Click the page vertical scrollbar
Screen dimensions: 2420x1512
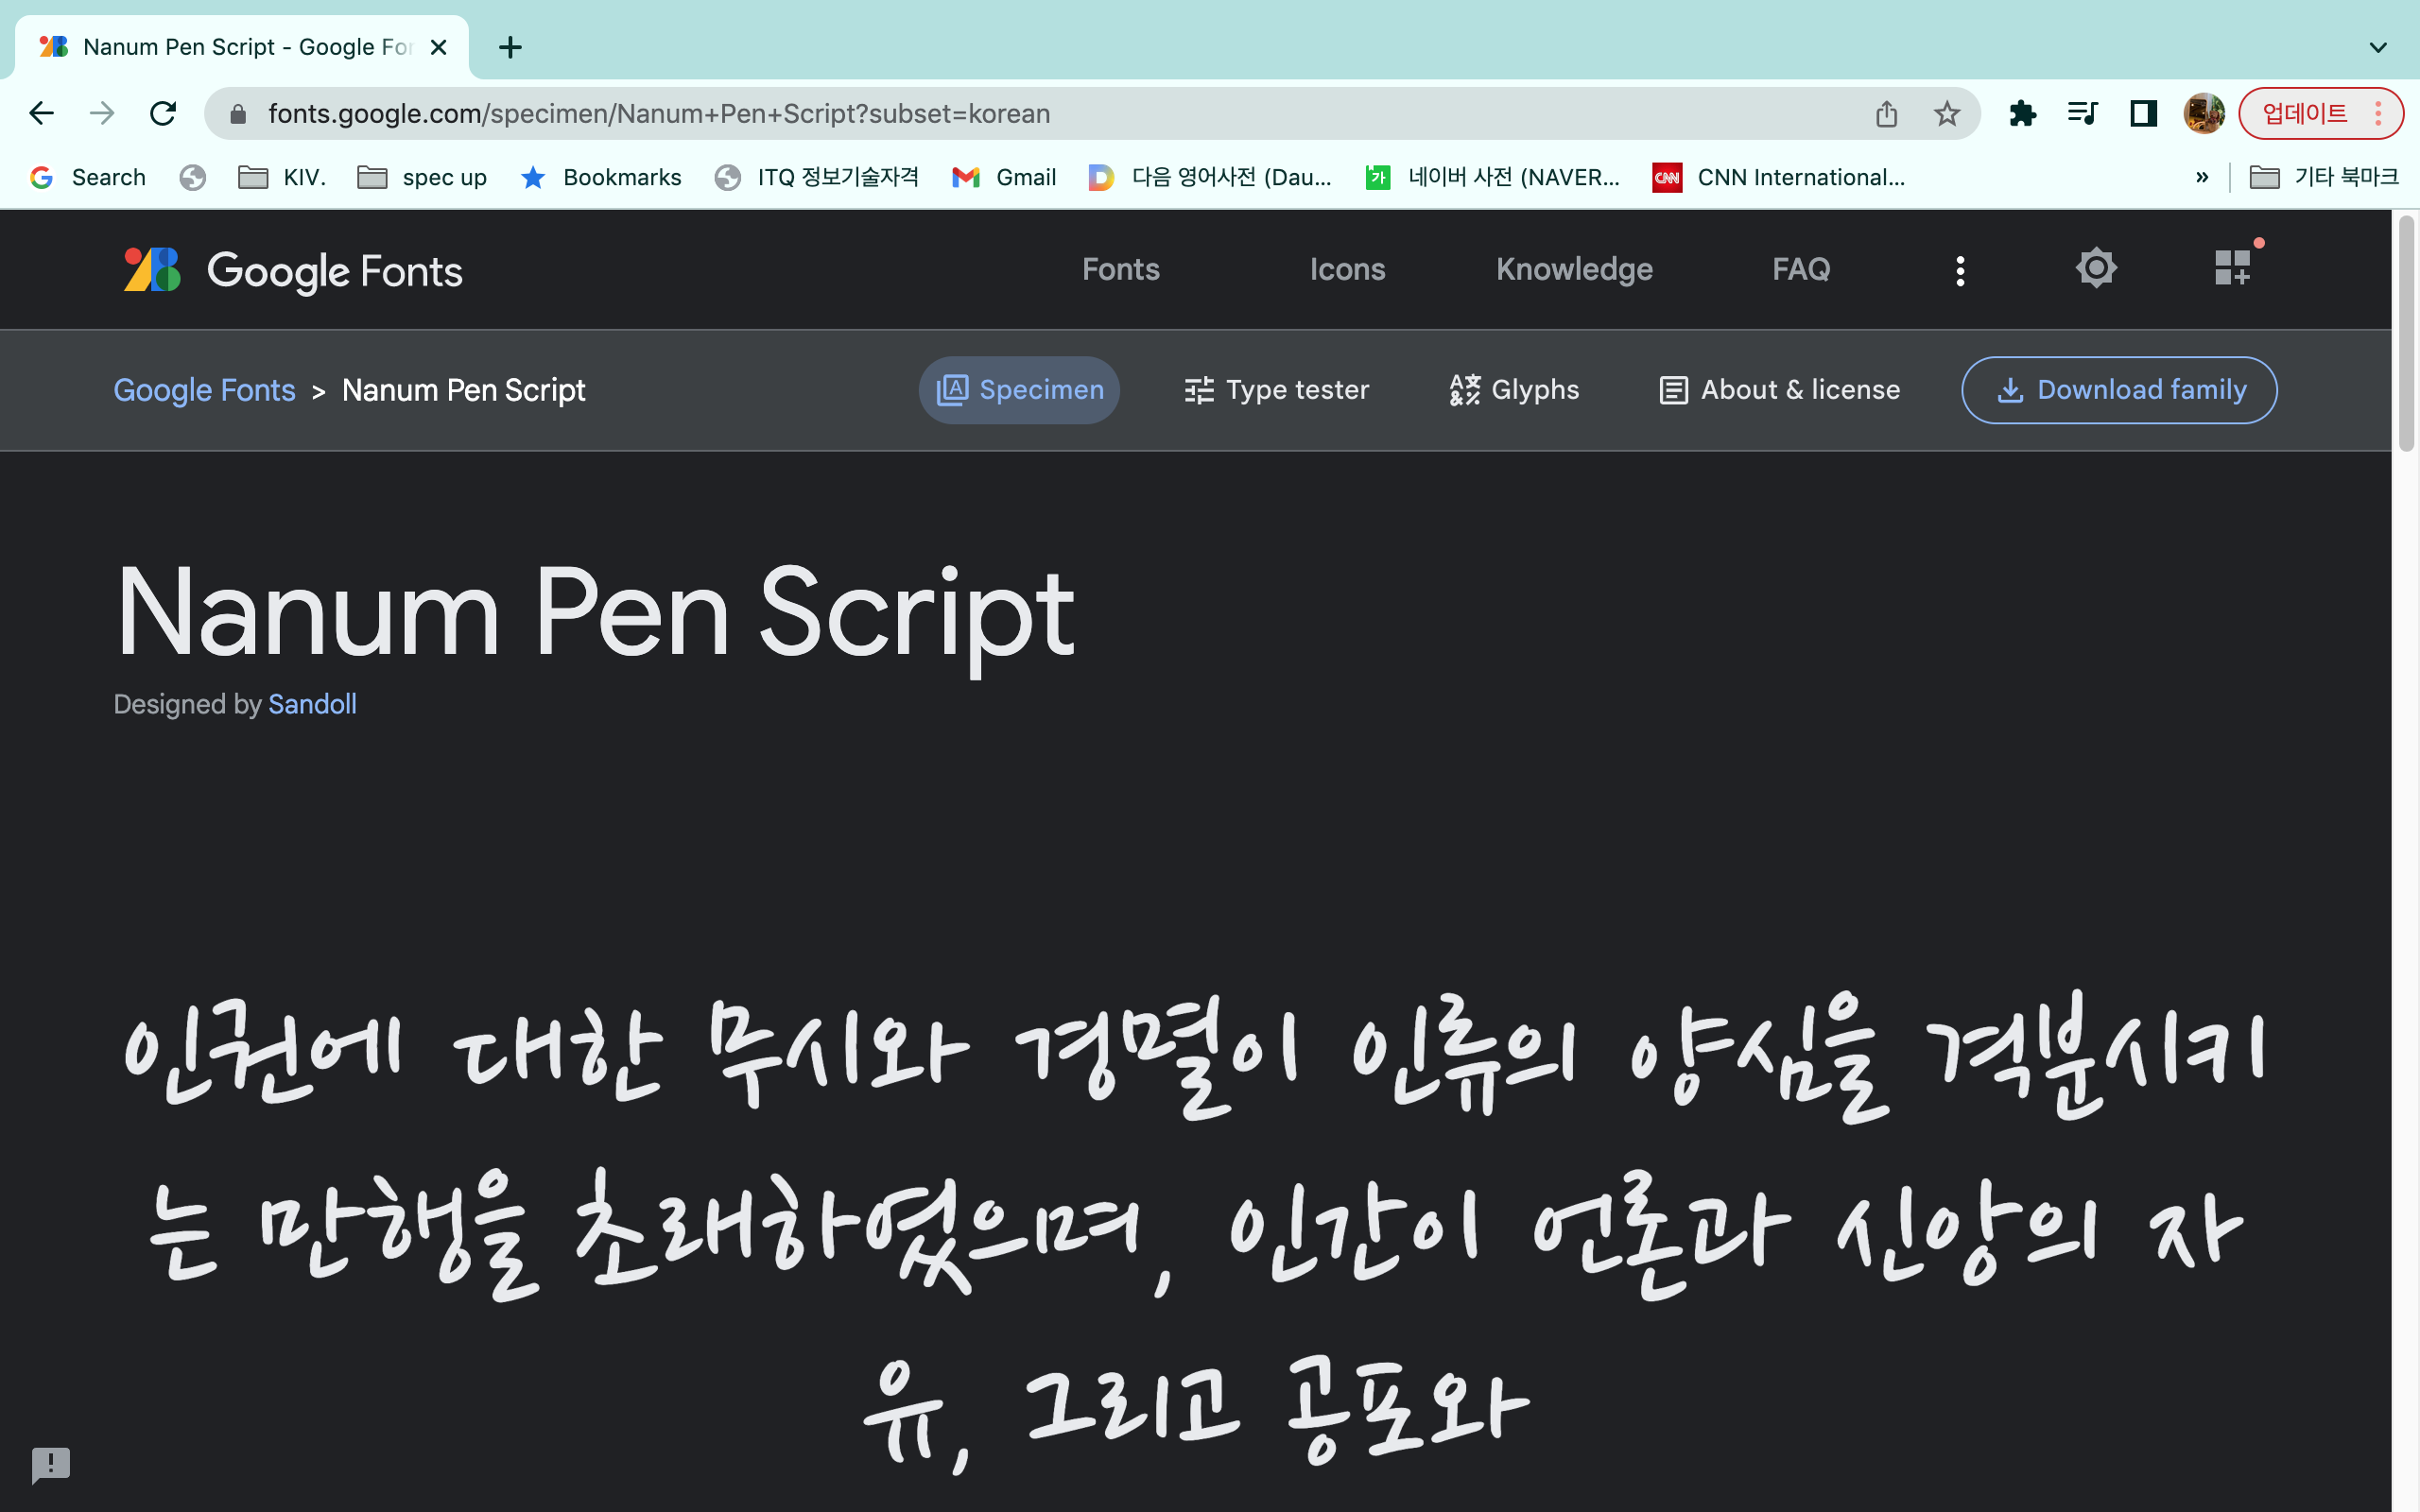[2406, 332]
